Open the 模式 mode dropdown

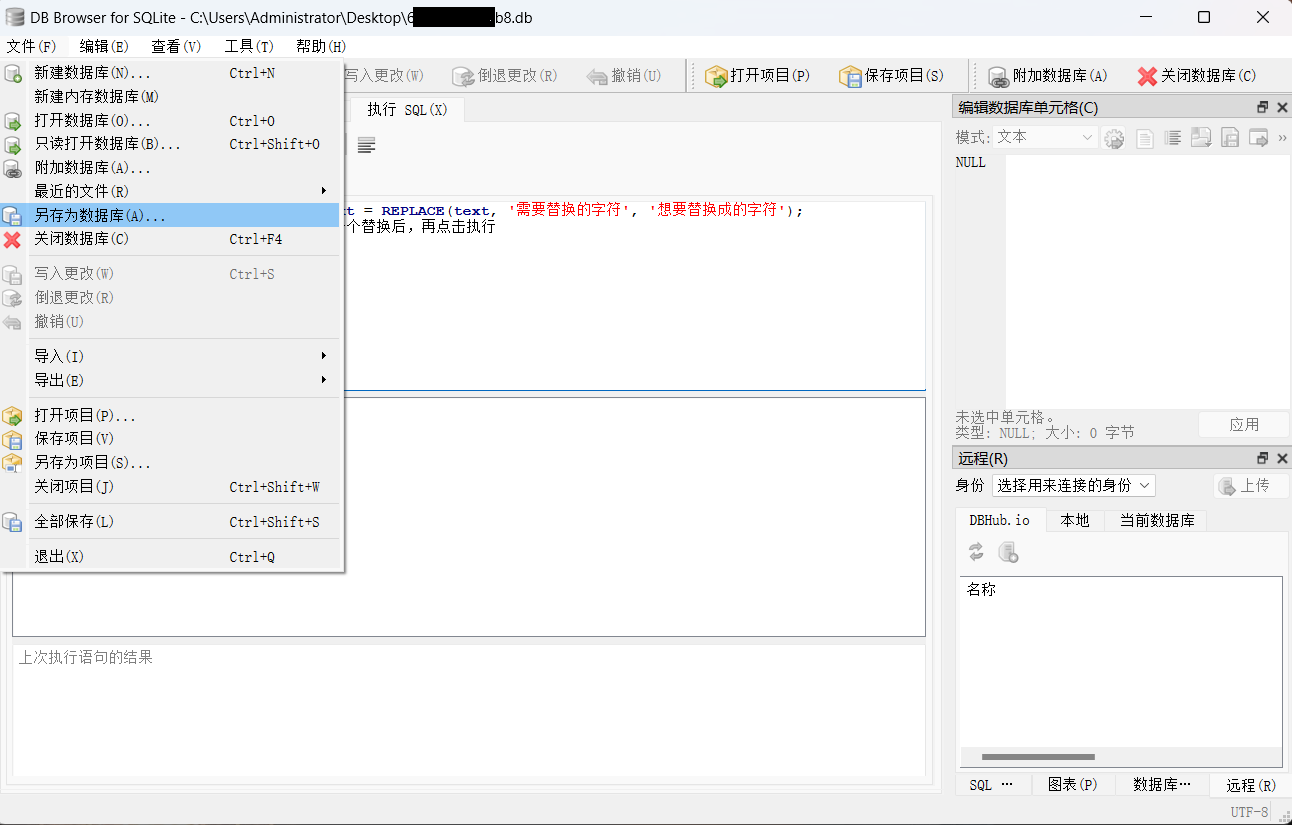tap(1047, 137)
